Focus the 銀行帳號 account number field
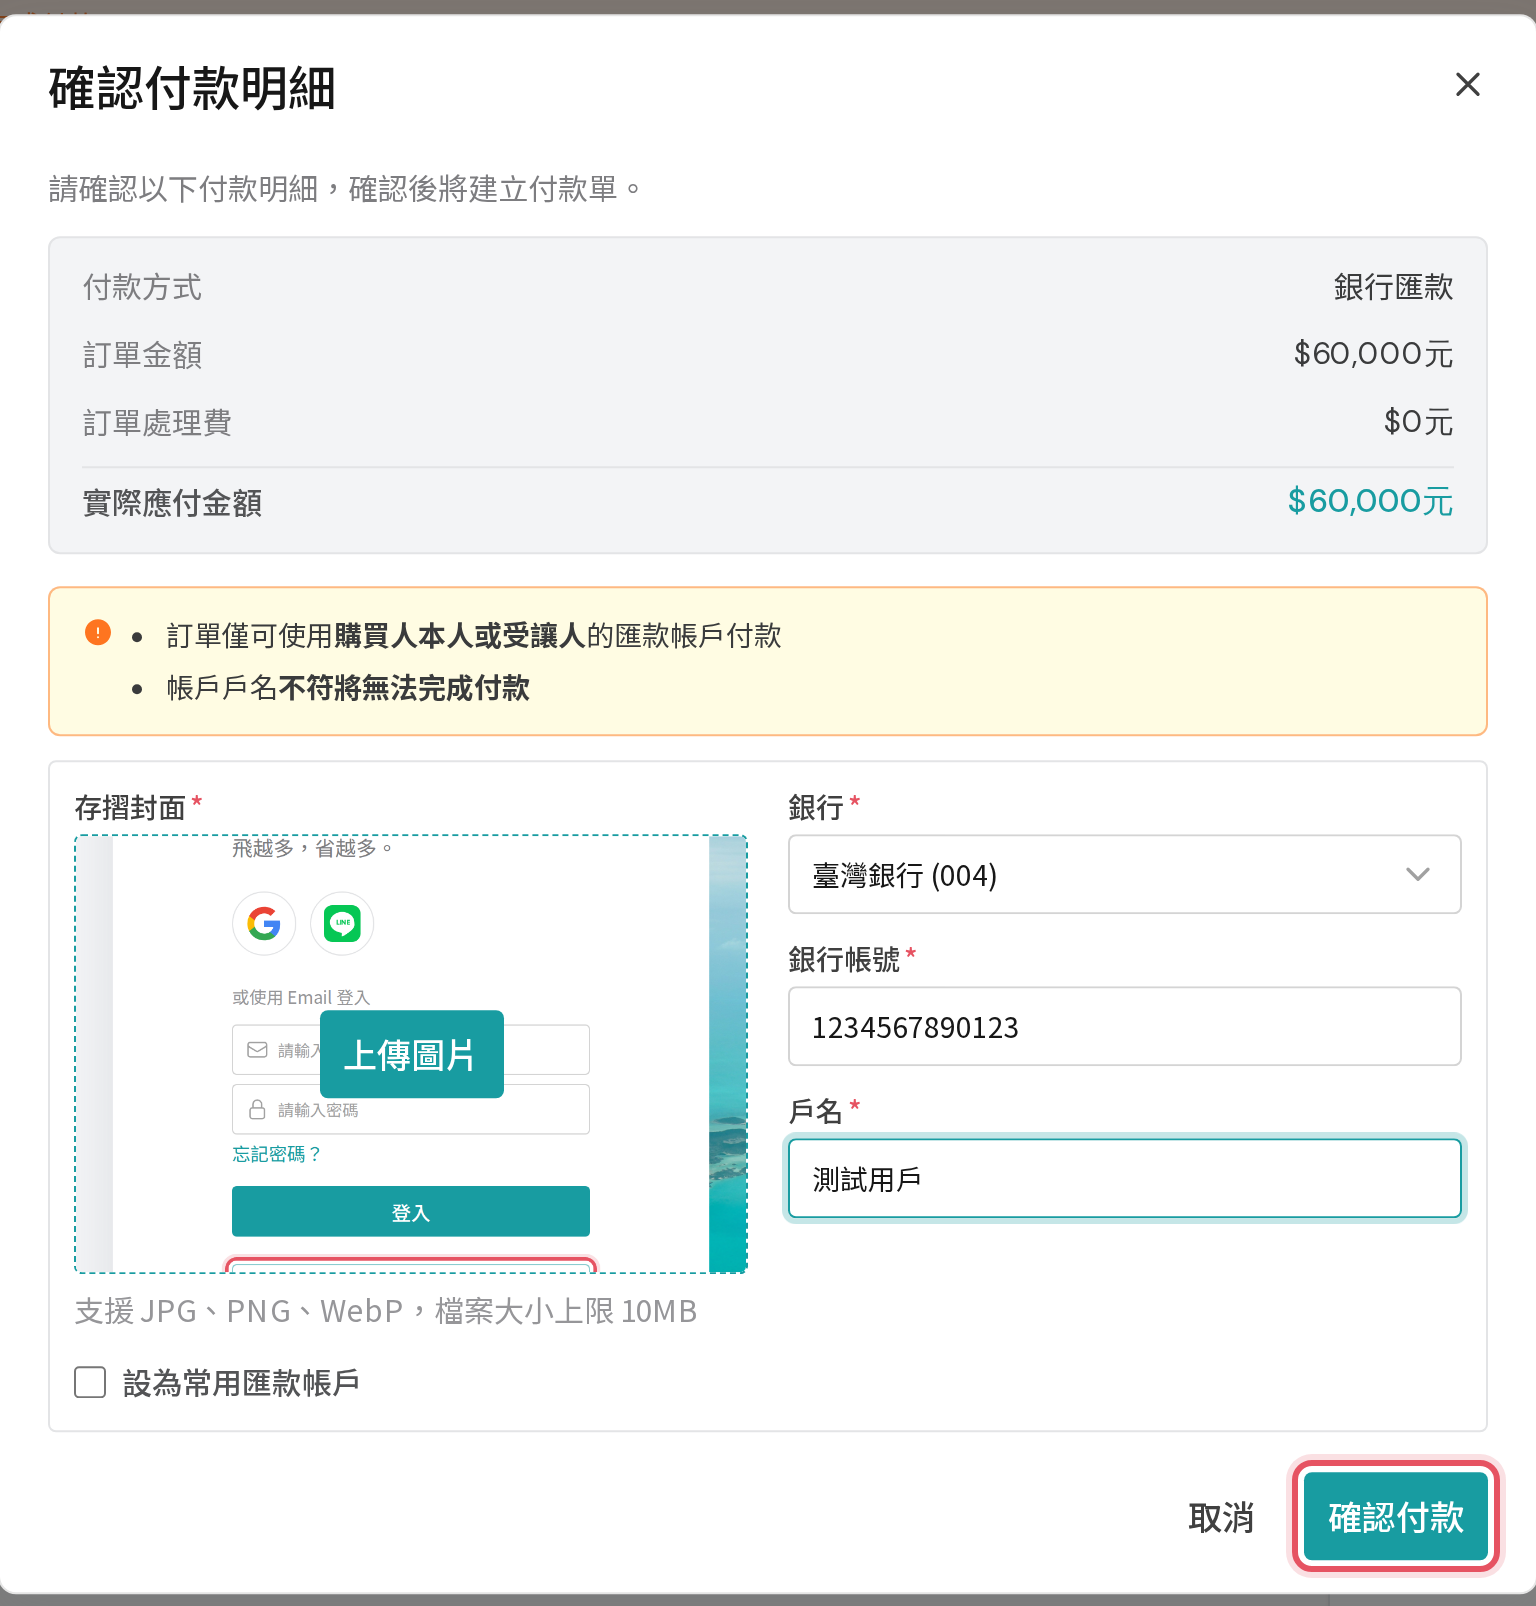 tap(1124, 1027)
